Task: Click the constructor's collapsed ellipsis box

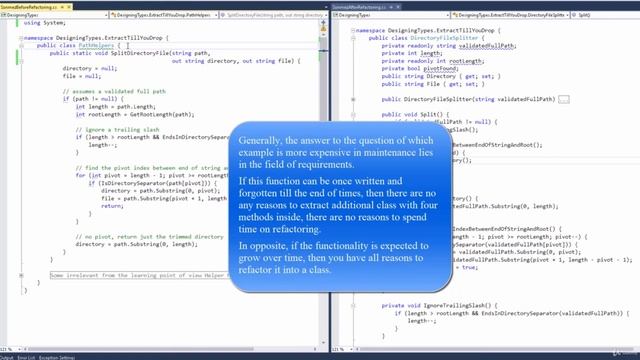Action: coord(564,99)
